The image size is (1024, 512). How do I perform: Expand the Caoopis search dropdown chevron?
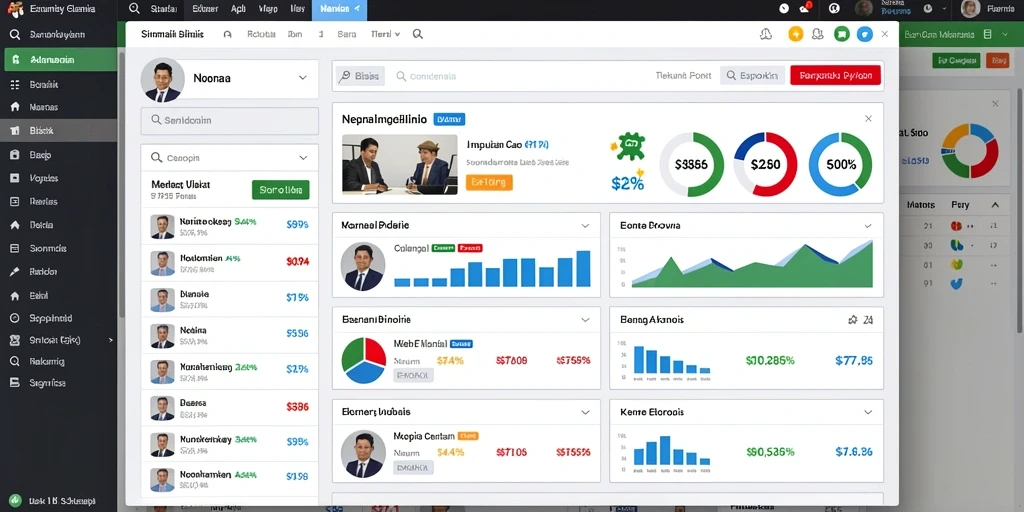(302, 157)
